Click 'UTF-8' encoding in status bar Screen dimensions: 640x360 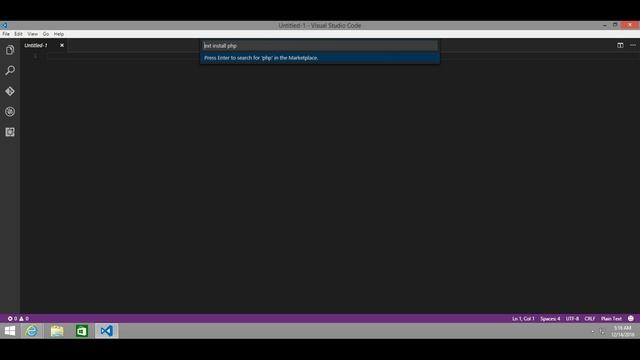572,318
